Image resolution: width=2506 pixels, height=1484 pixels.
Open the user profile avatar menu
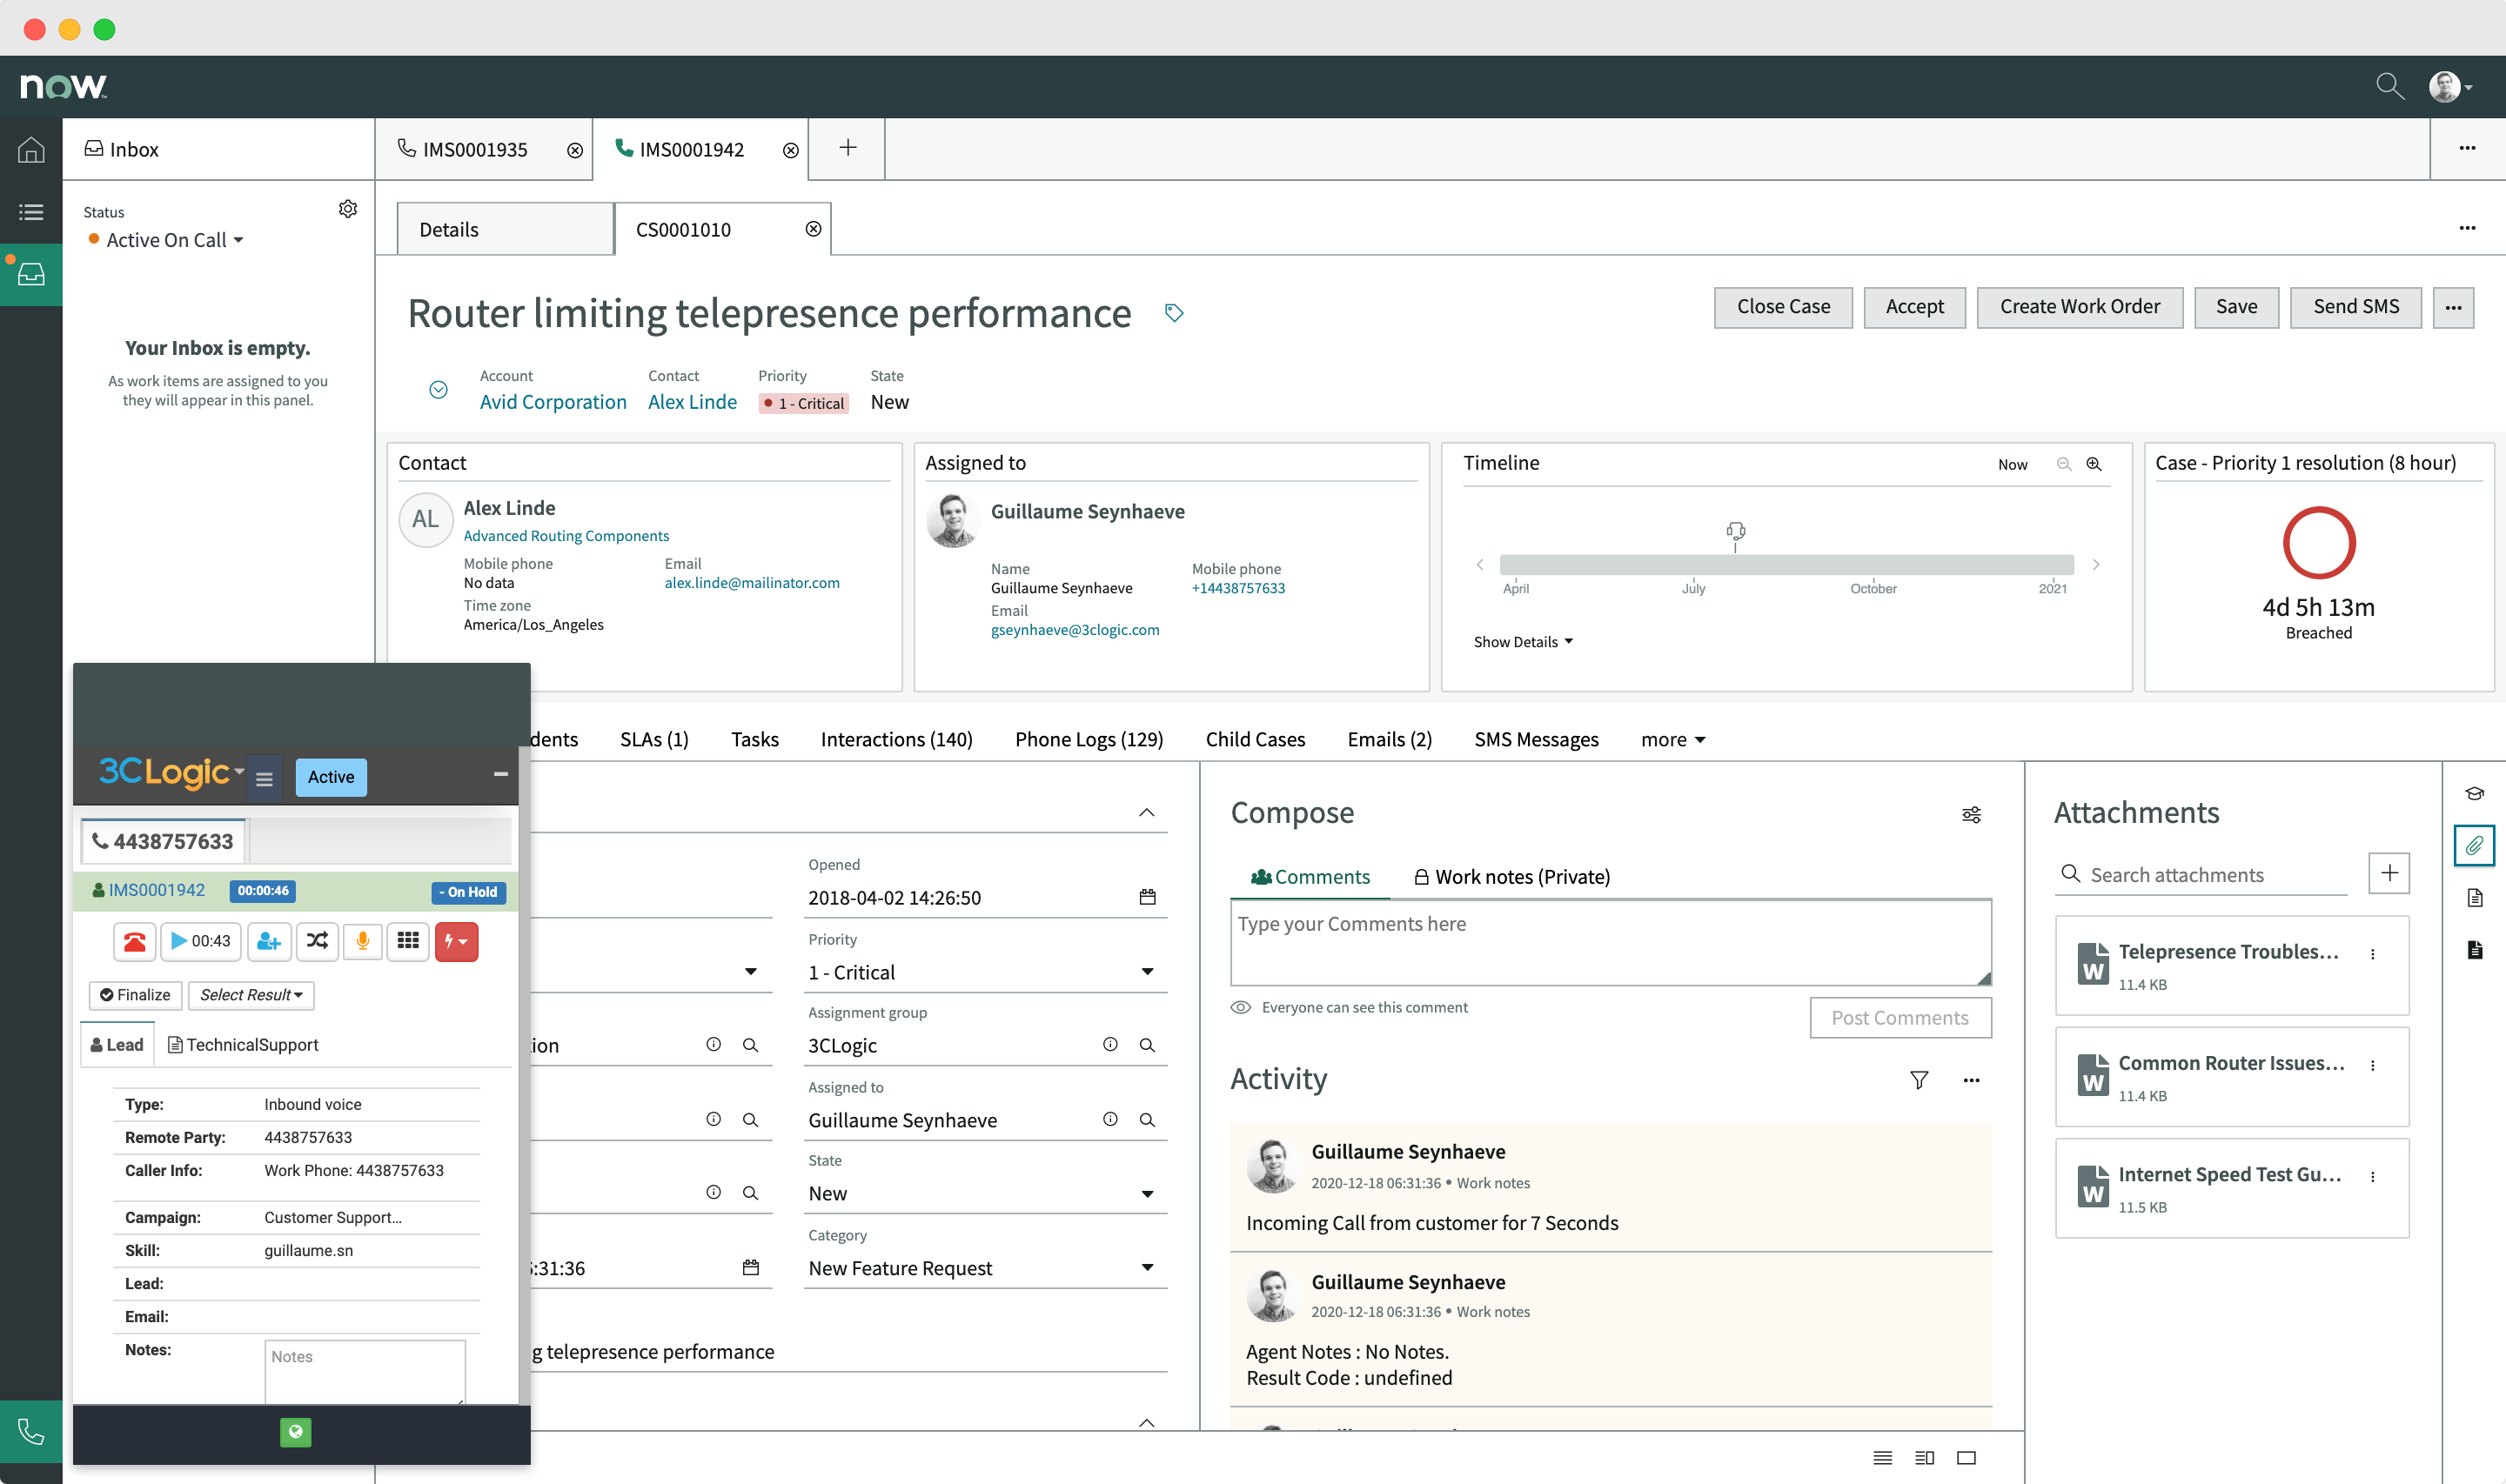[2450, 87]
